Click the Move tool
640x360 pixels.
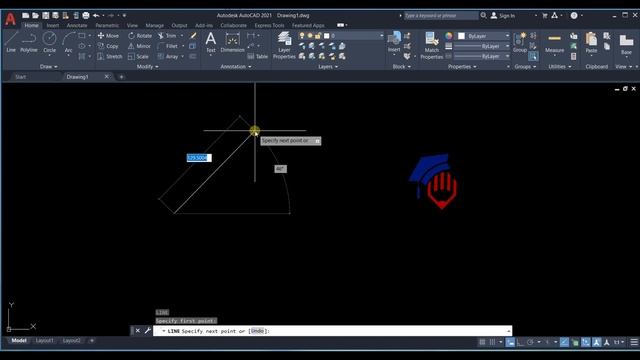(x=108, y=36)
